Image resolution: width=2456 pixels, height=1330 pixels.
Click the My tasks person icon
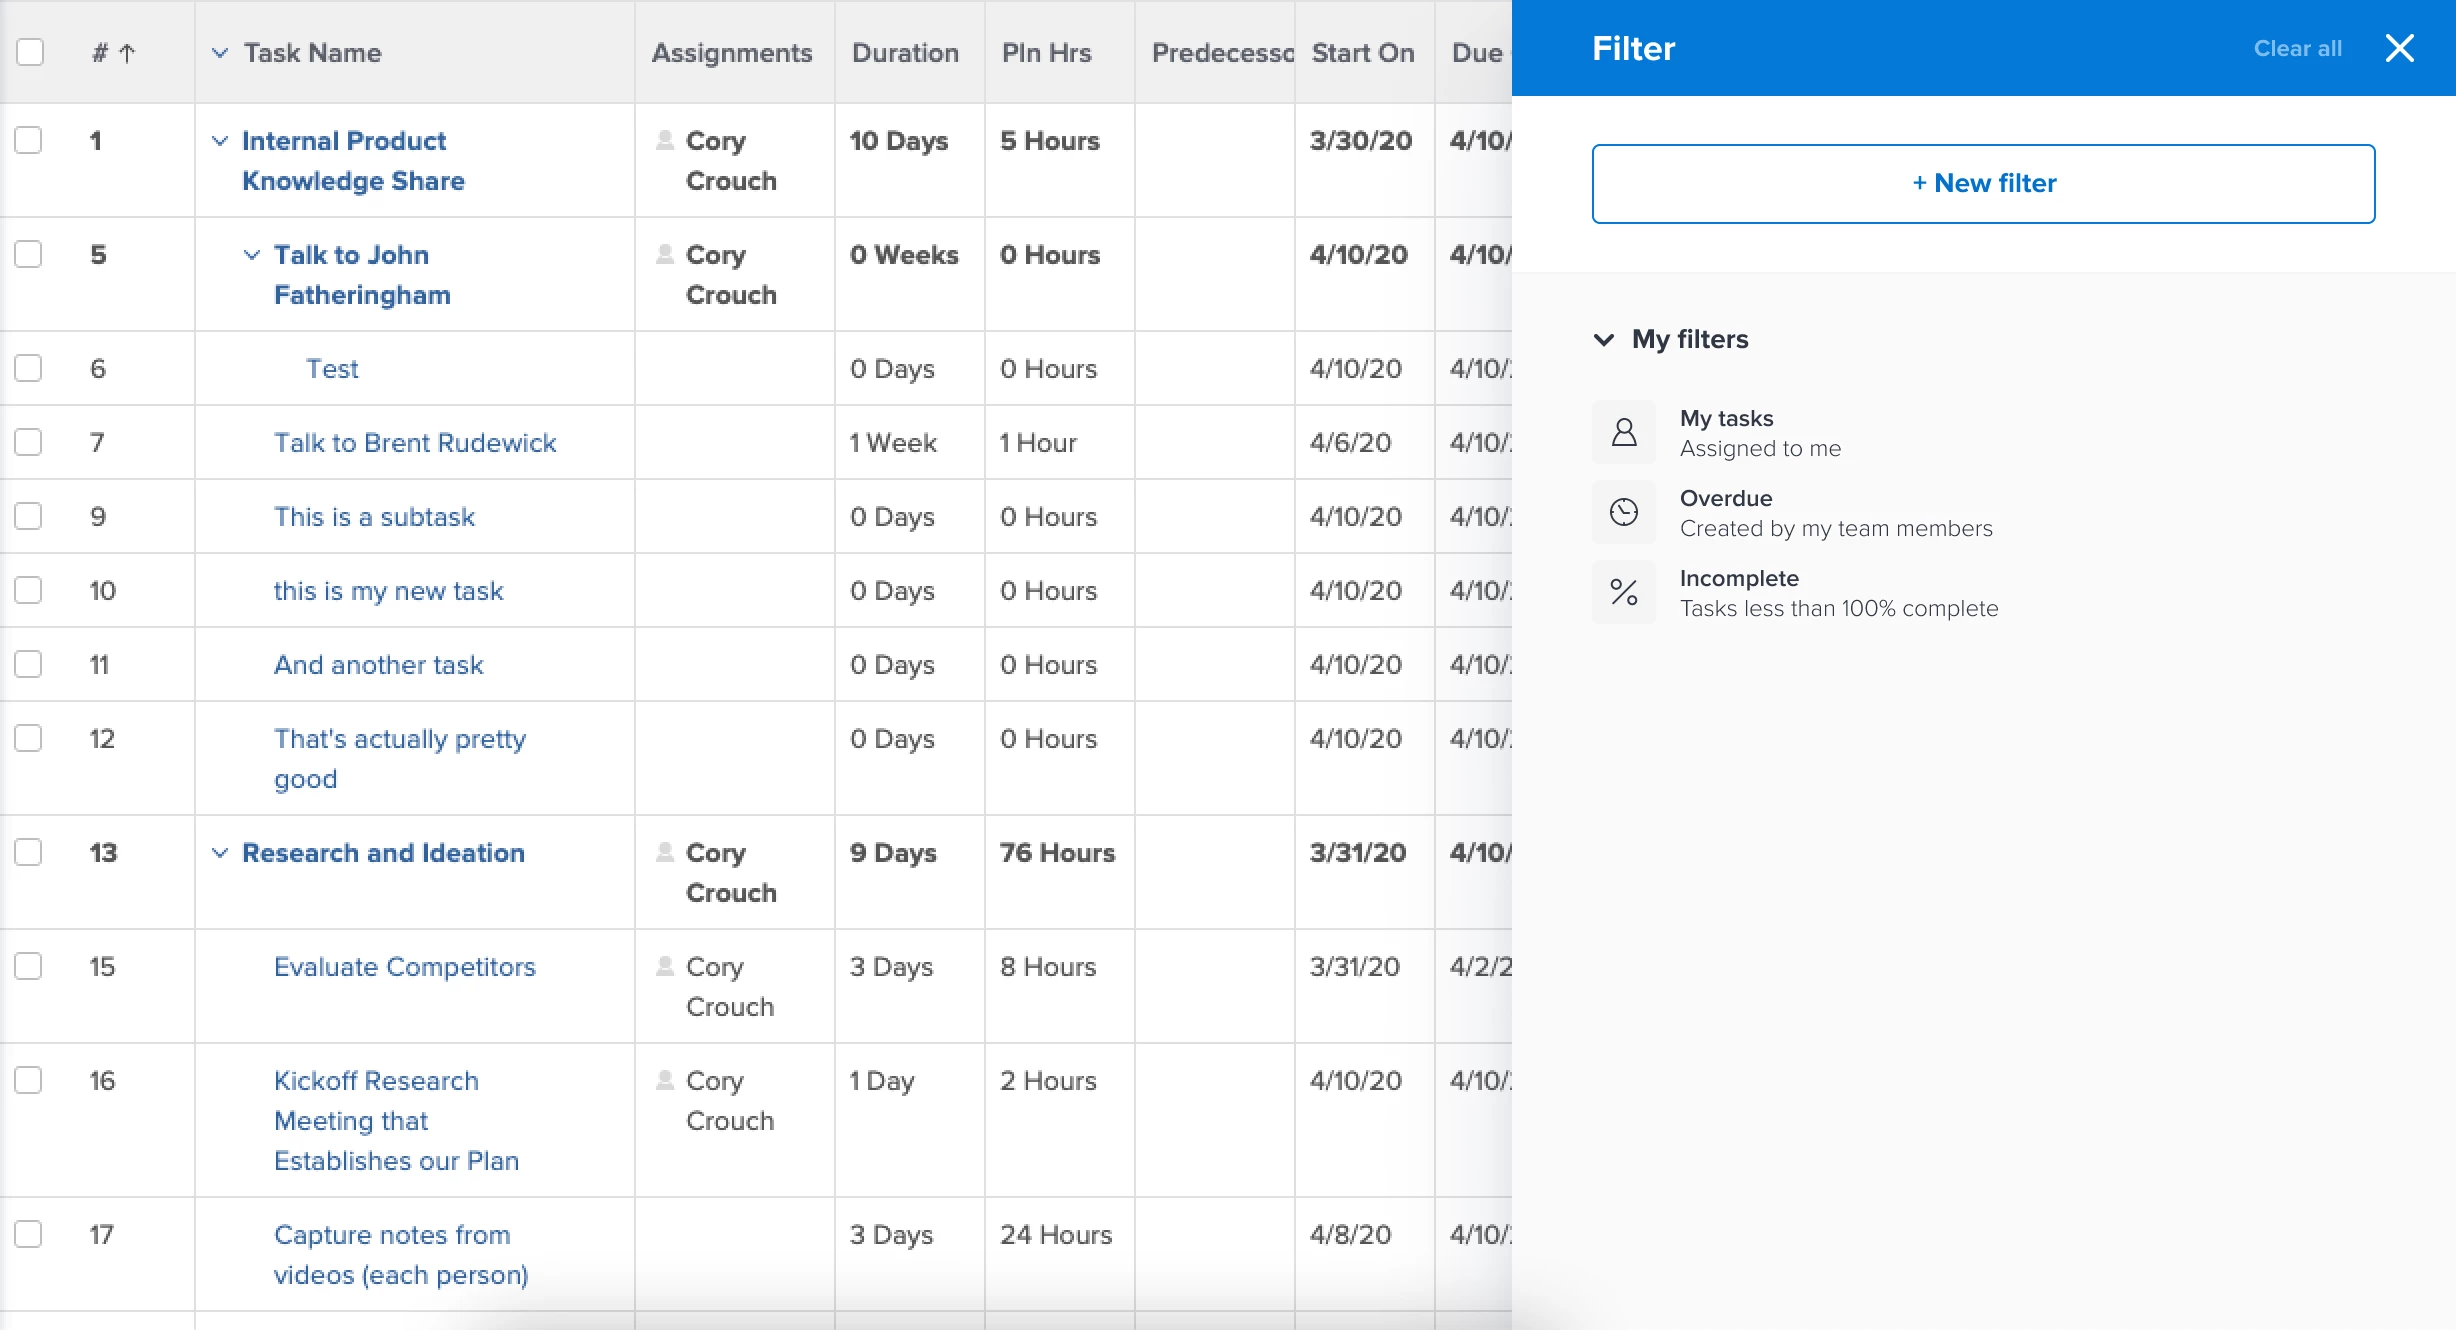pos(1624,432)
